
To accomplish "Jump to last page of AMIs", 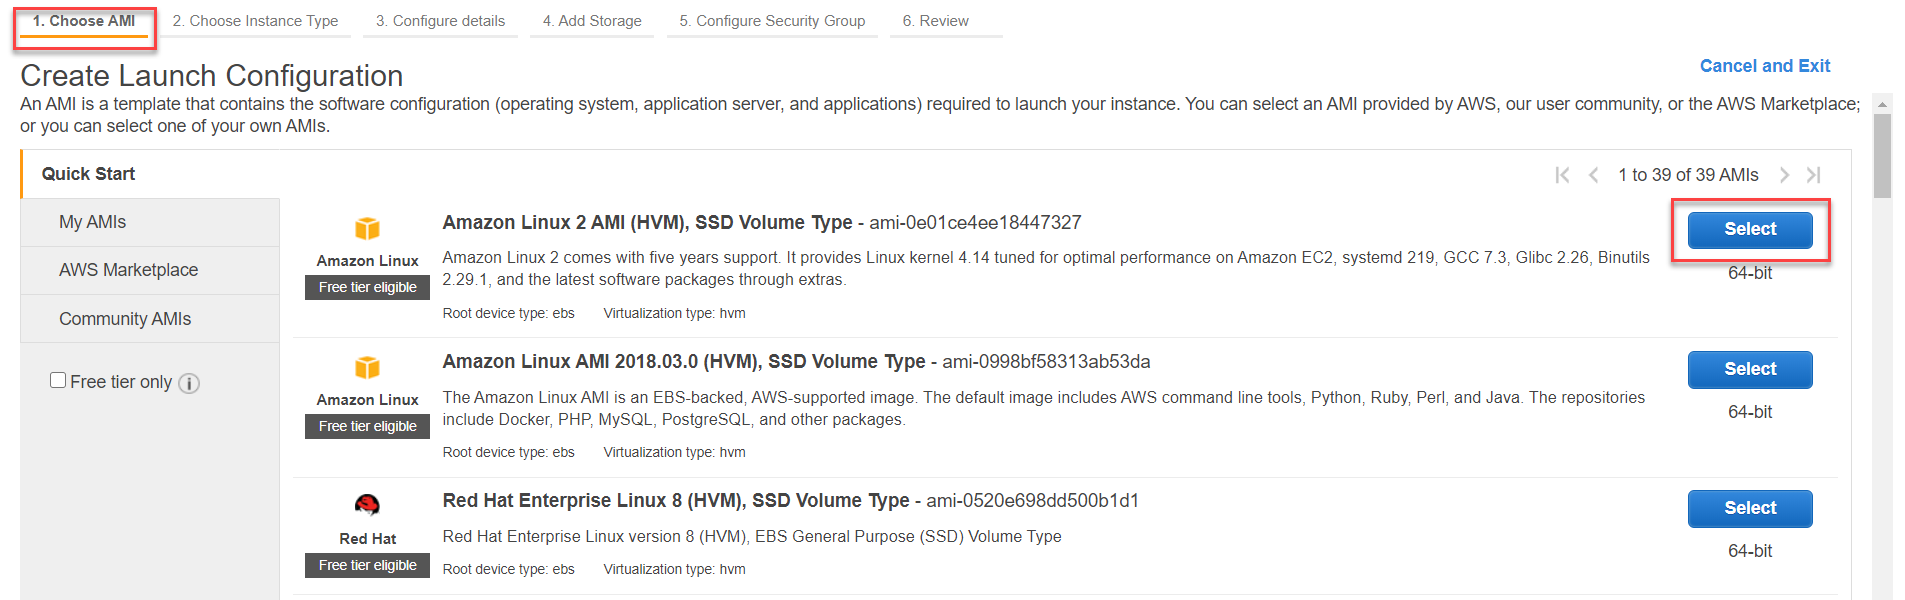I will point(1813,175).
